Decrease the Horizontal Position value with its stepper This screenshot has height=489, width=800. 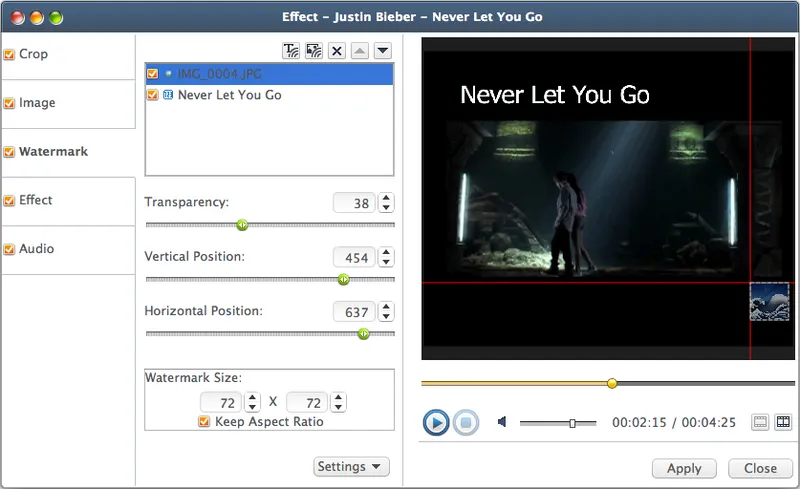click(x=386, y=316)
